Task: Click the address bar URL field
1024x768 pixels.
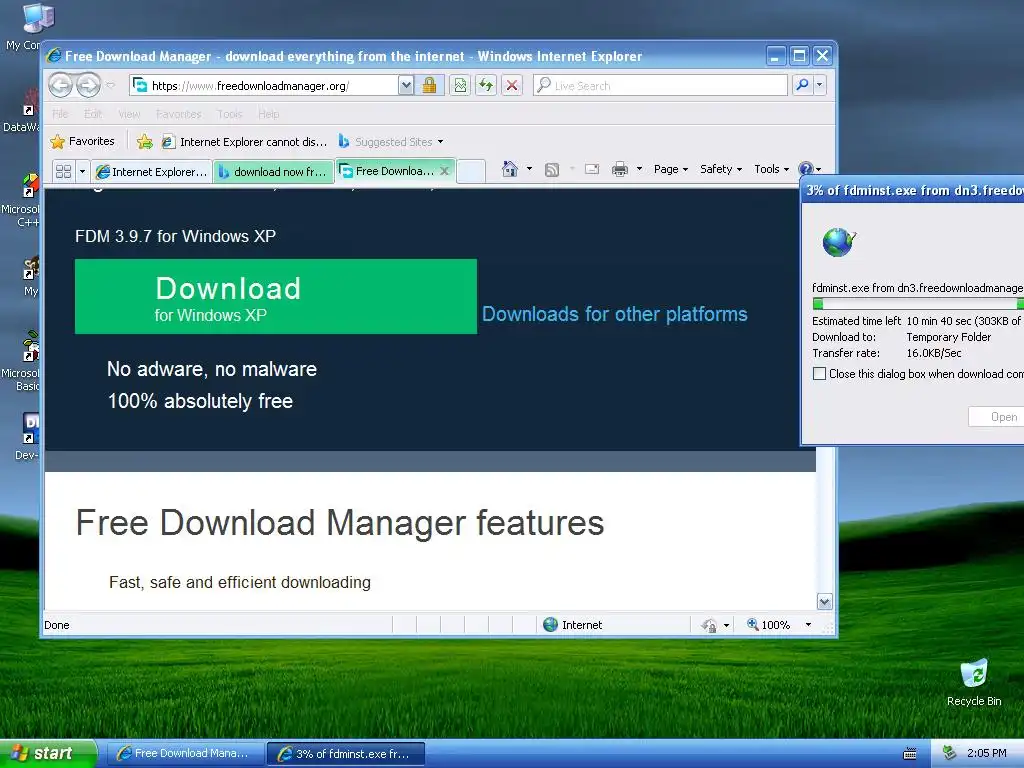Action: (264, 86)
